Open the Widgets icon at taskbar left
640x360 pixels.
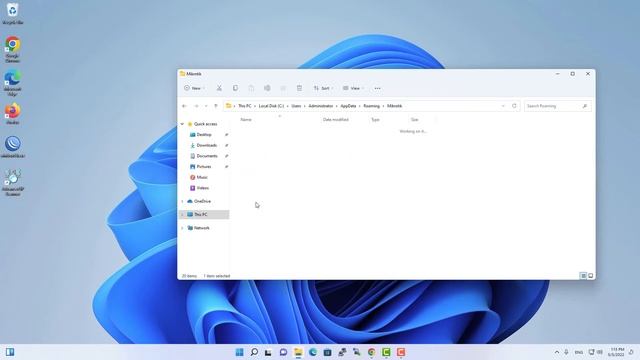coord(10,352)
